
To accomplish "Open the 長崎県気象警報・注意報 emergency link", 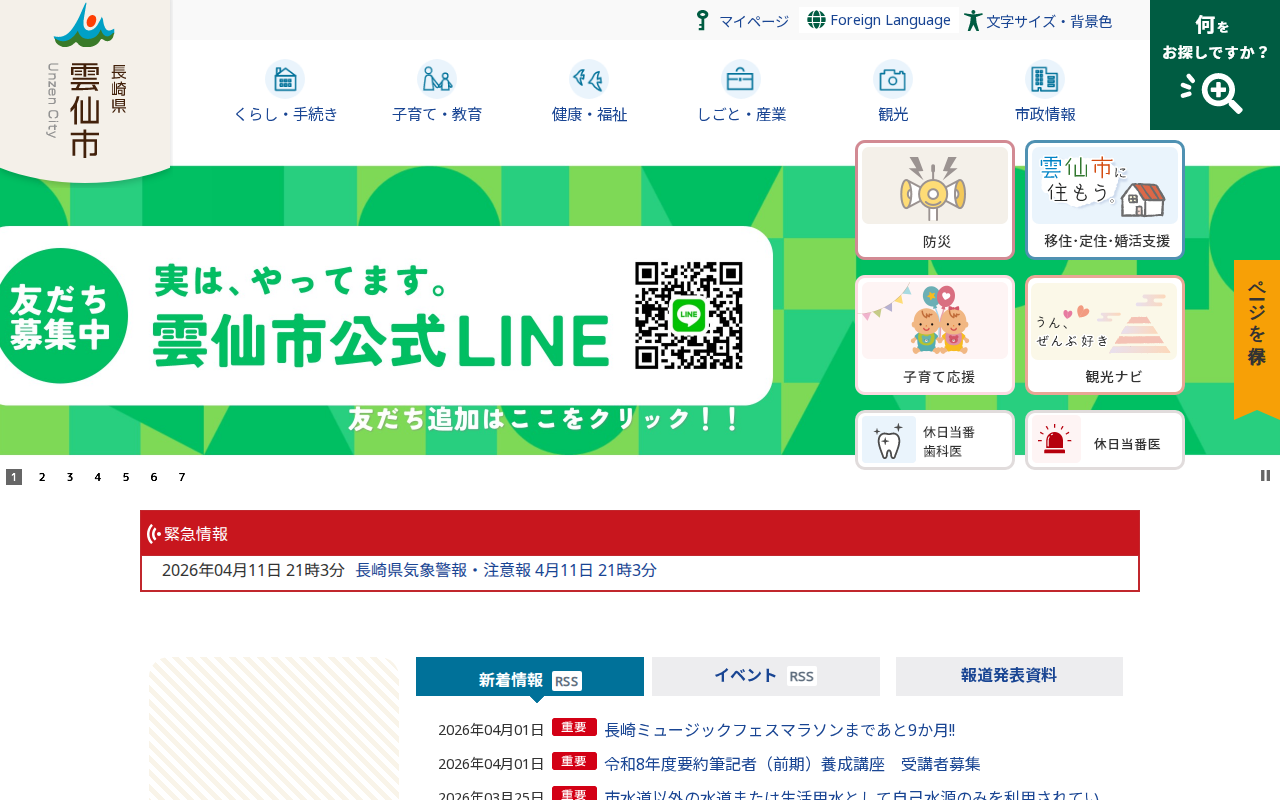I will 506,570.
